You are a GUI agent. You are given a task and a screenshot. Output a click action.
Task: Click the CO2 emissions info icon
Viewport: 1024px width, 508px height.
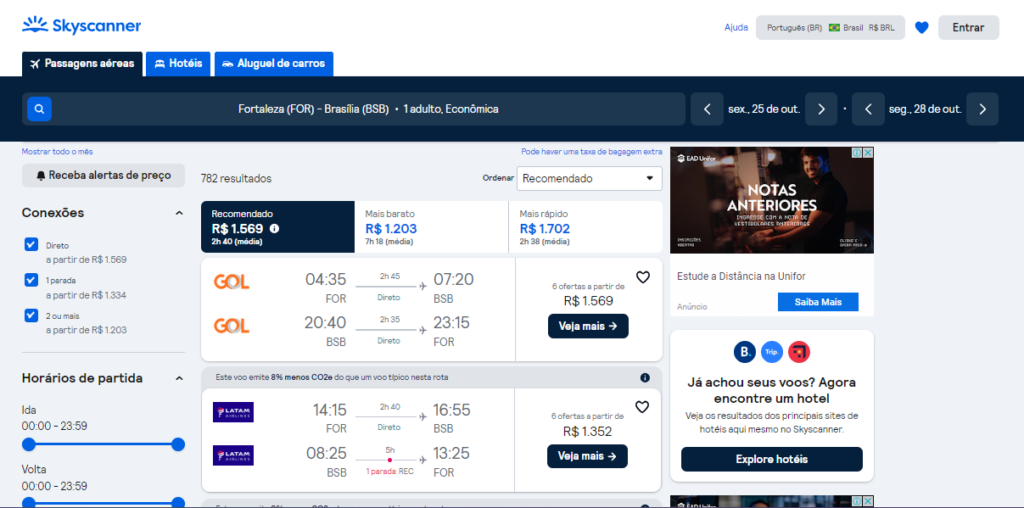click(x=645, y=378)
